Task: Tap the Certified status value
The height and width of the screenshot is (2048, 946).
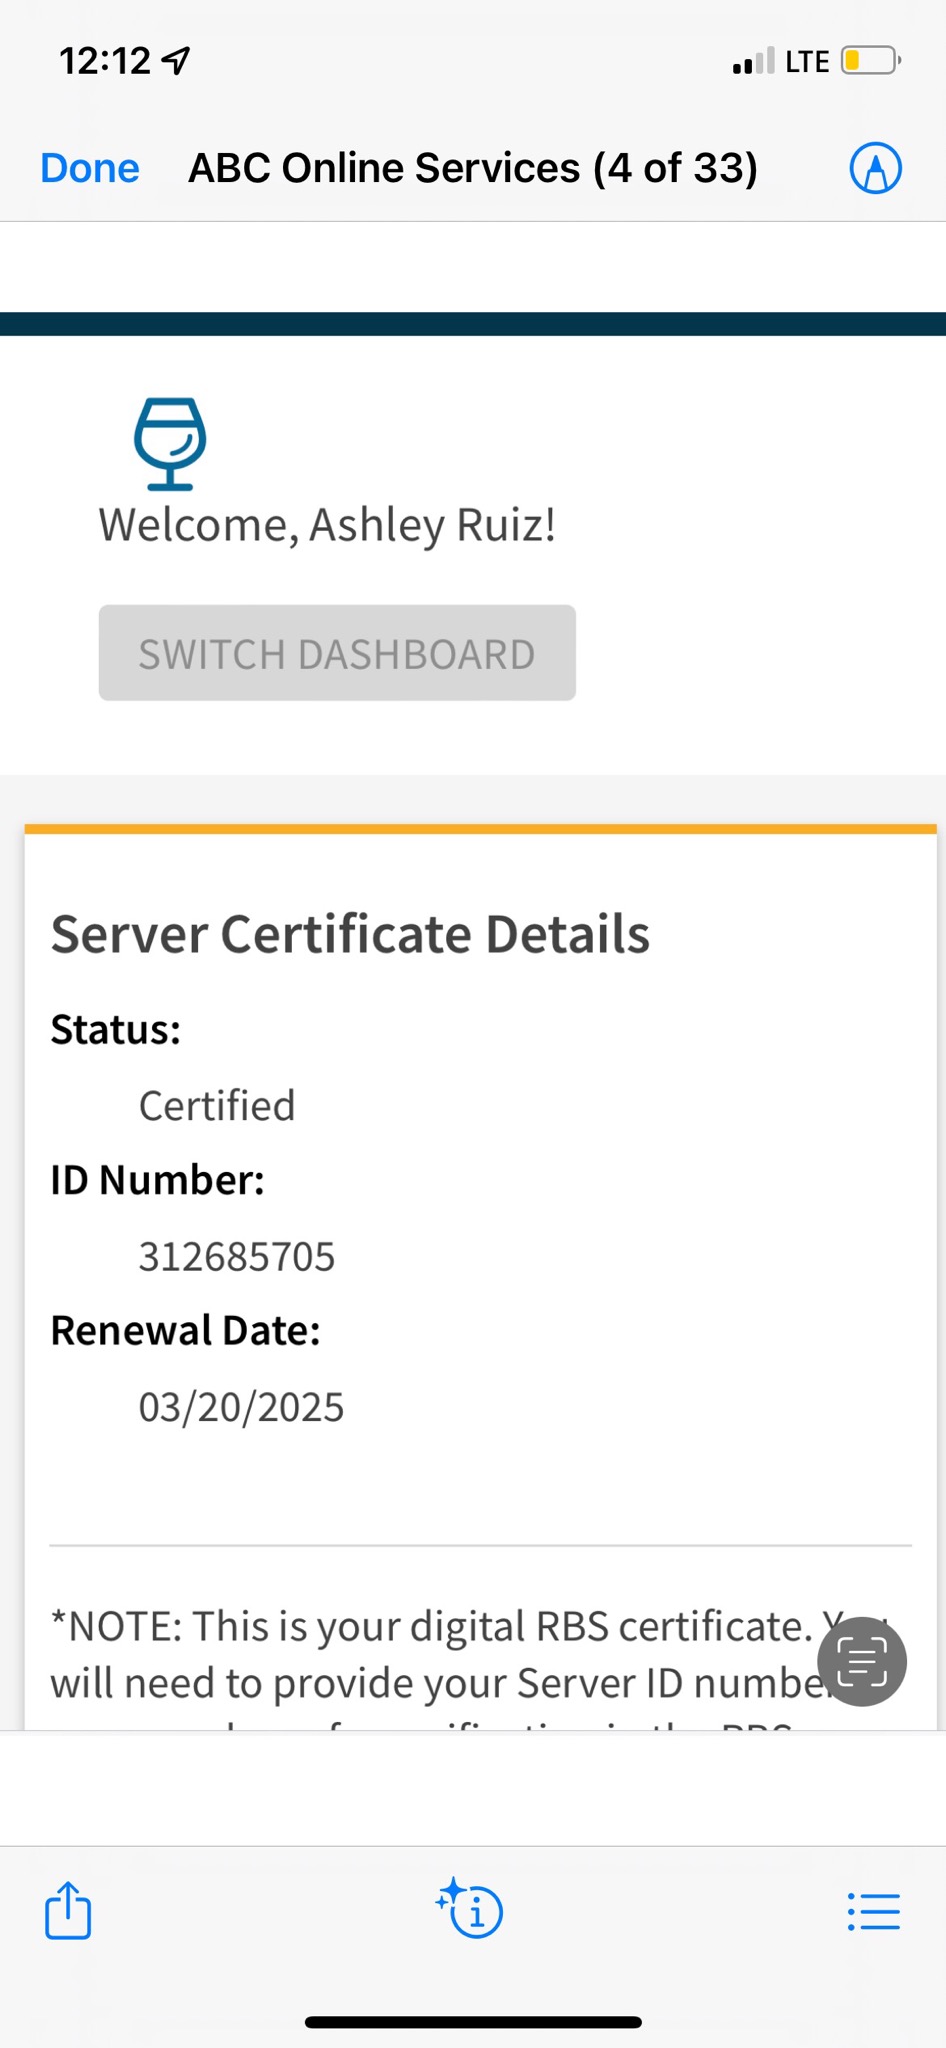Action: pyautogui.click(x=217, y=1106)
